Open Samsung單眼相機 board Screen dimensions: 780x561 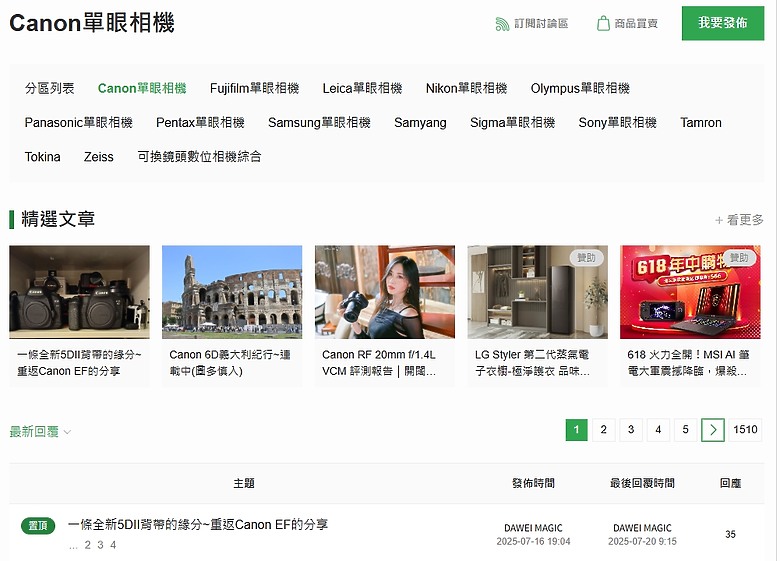tap(319, 122)
